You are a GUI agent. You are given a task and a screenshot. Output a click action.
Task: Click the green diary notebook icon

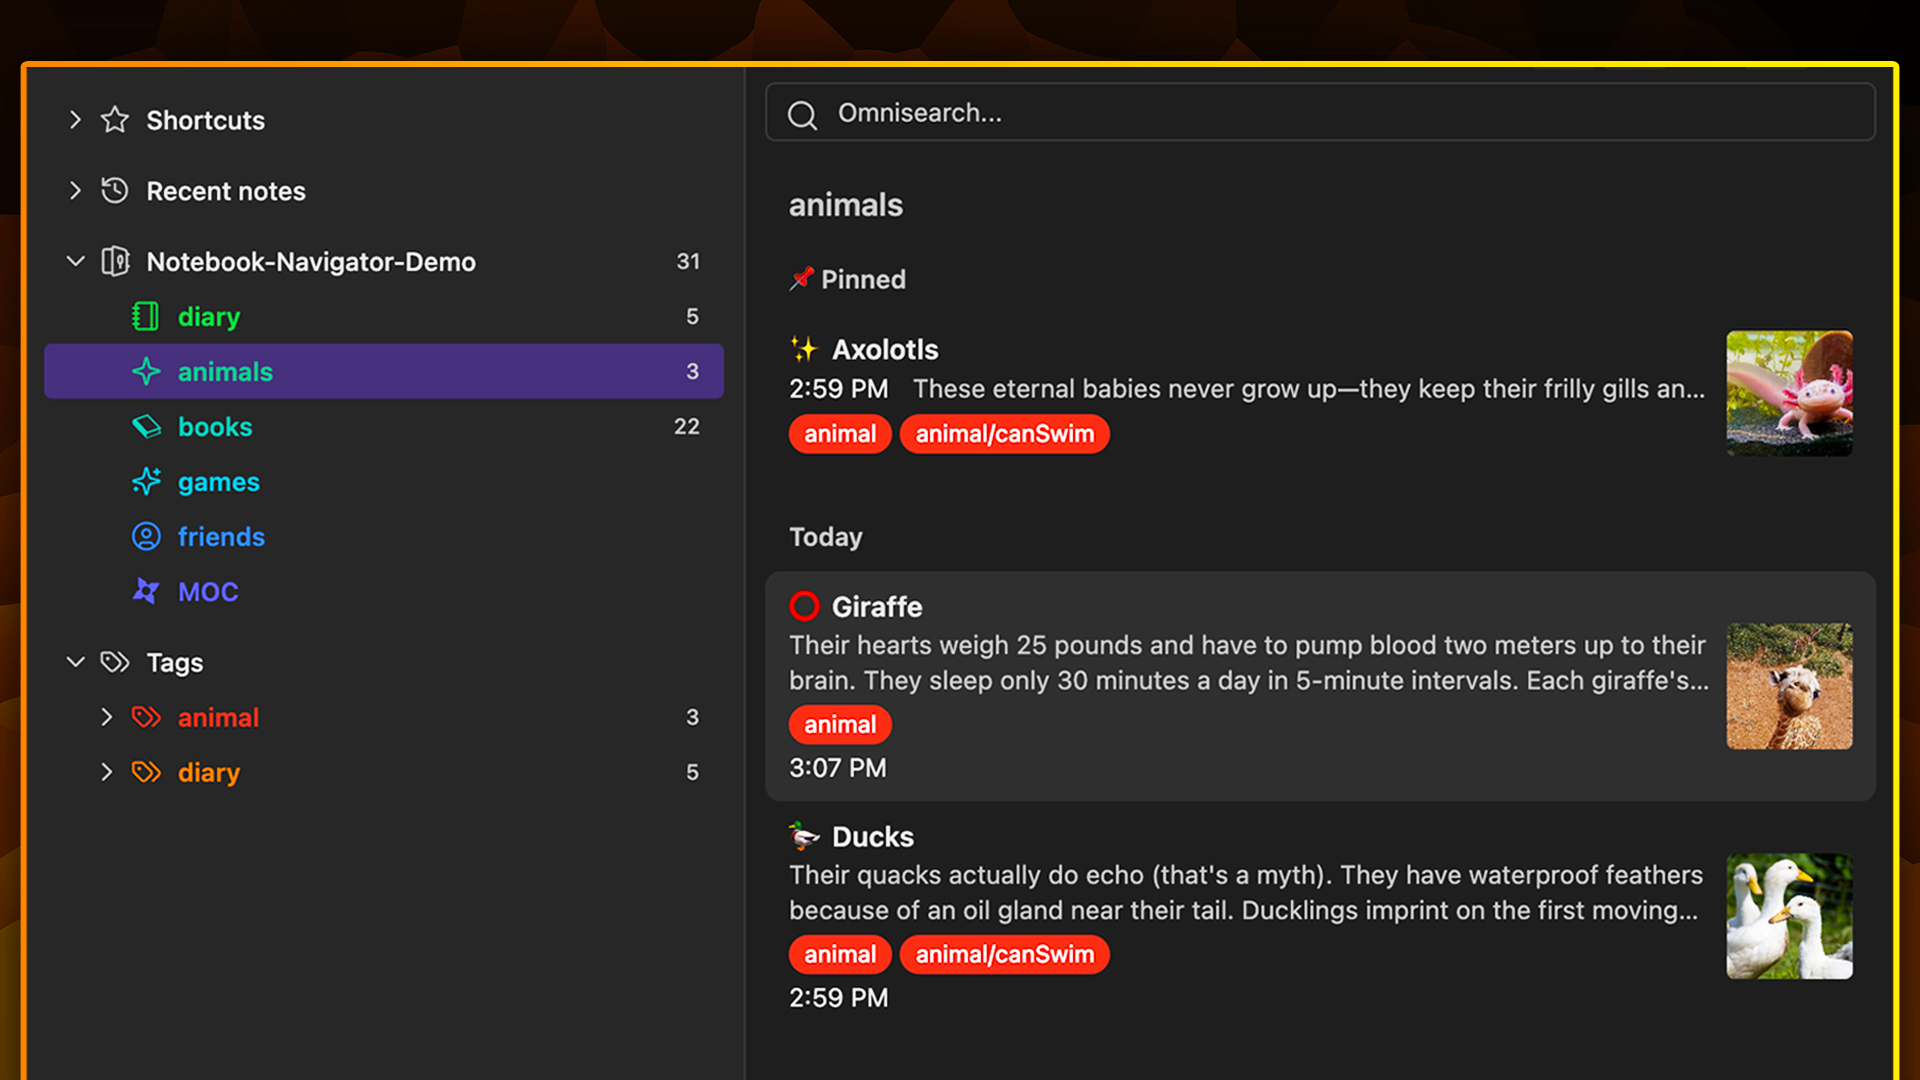146,316
